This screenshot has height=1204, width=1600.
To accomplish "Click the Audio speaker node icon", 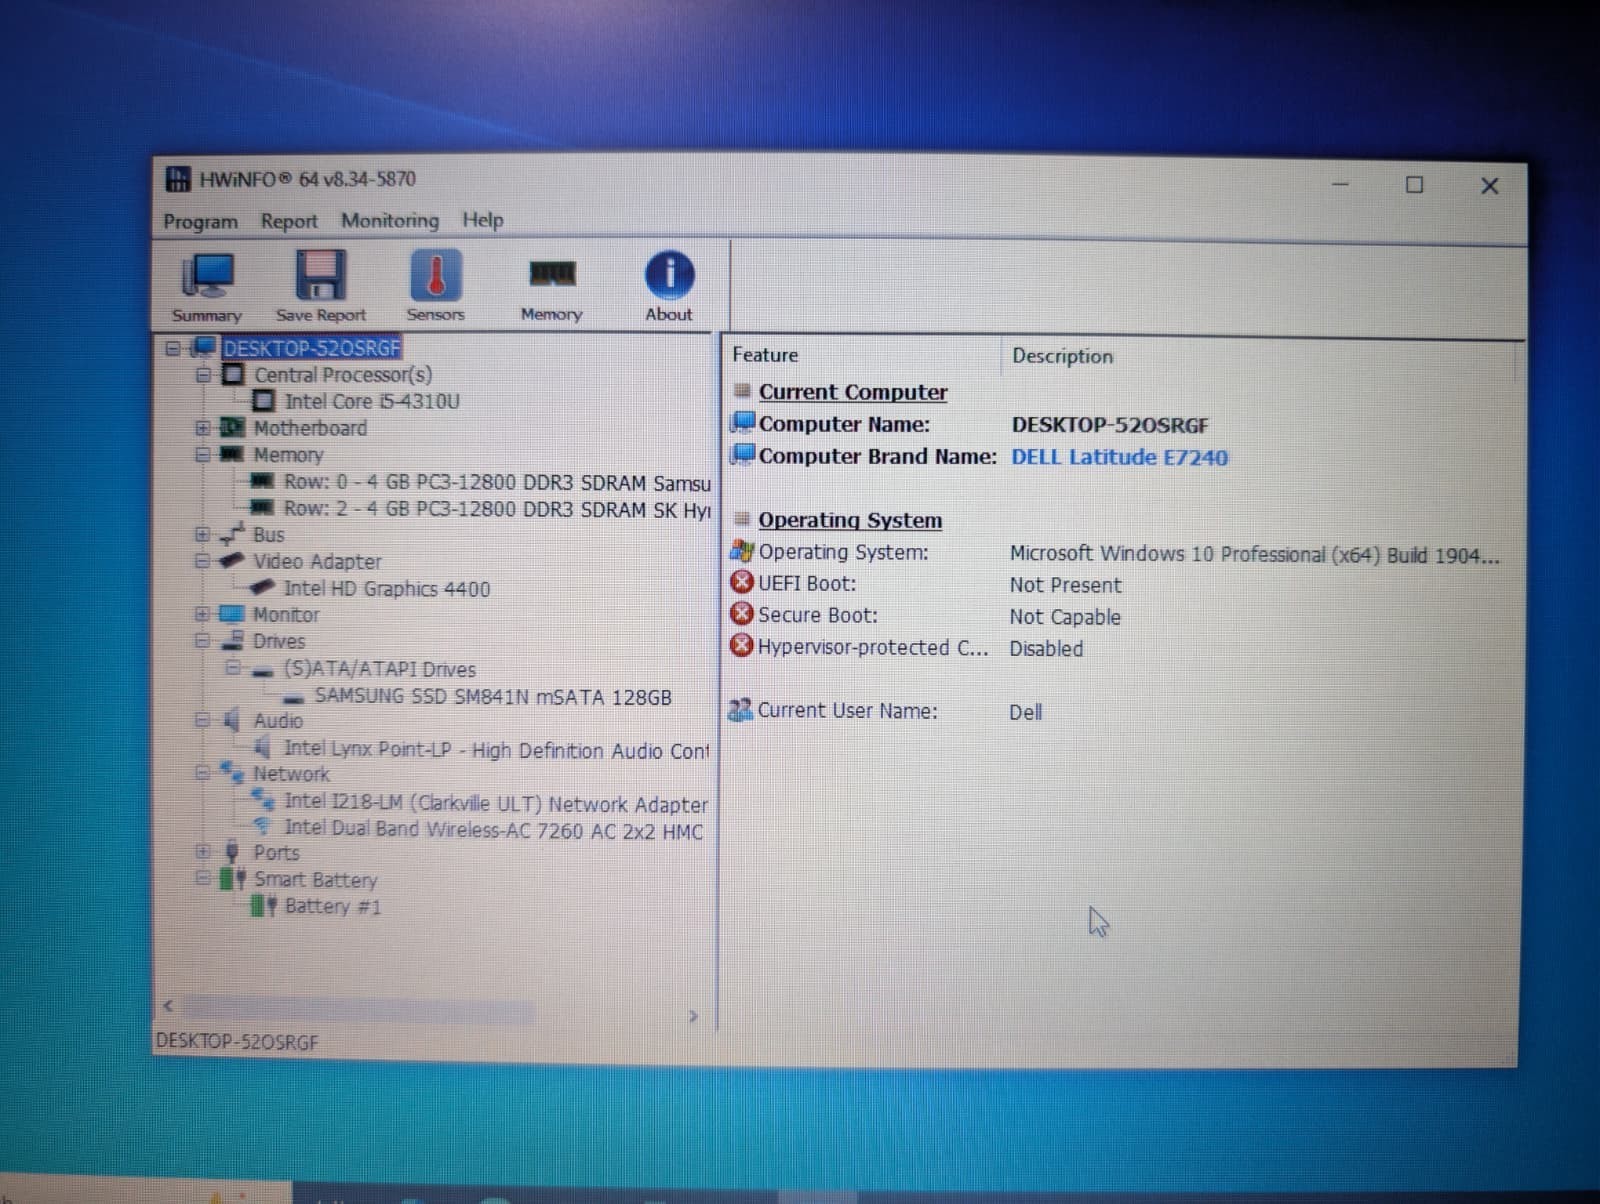I will click(x=231, y=719).
